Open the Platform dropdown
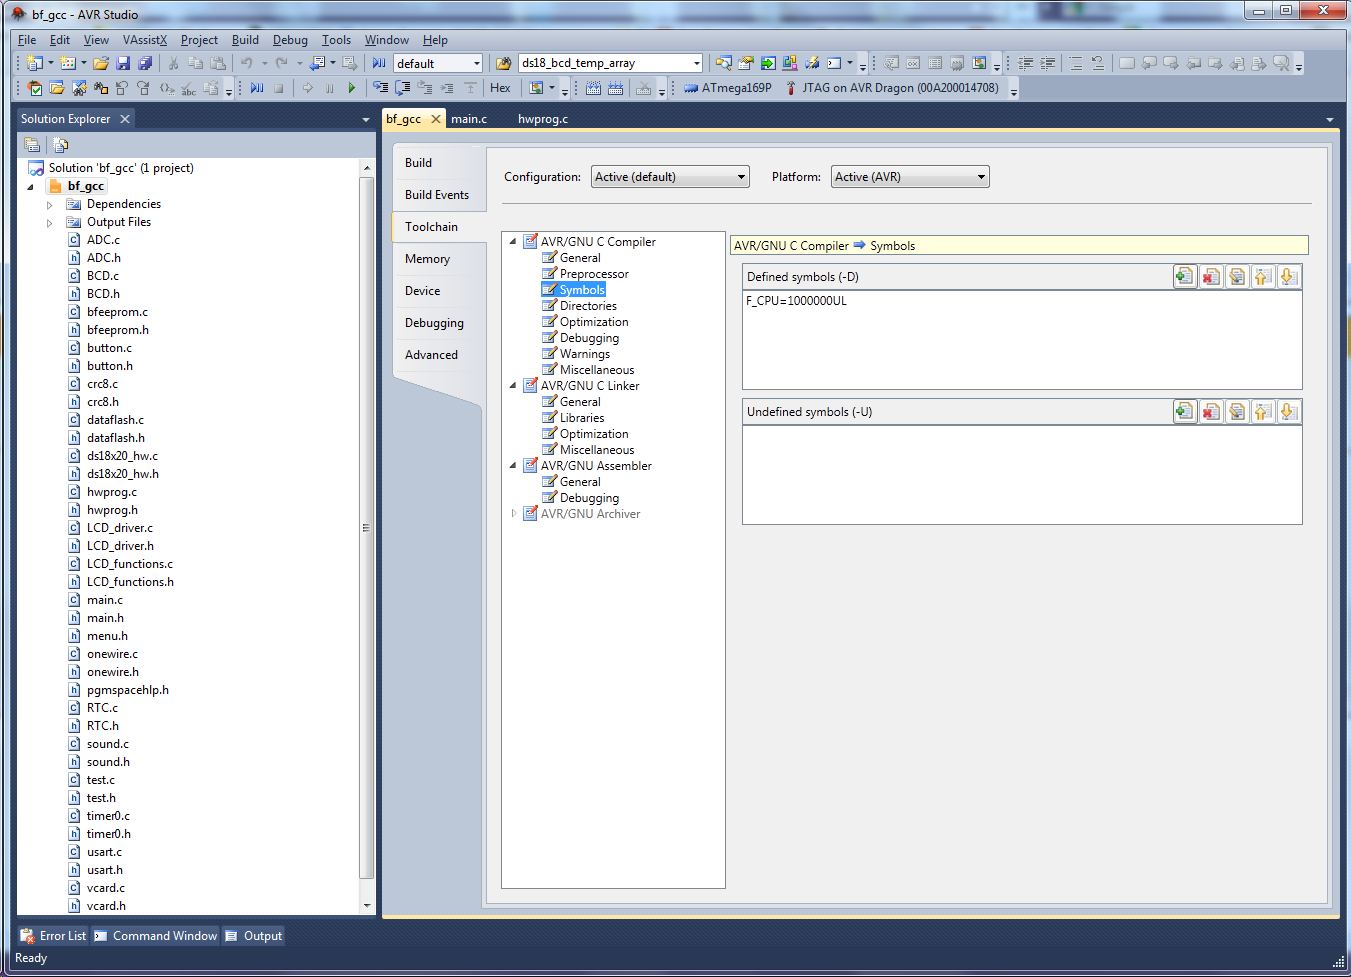 910,177
